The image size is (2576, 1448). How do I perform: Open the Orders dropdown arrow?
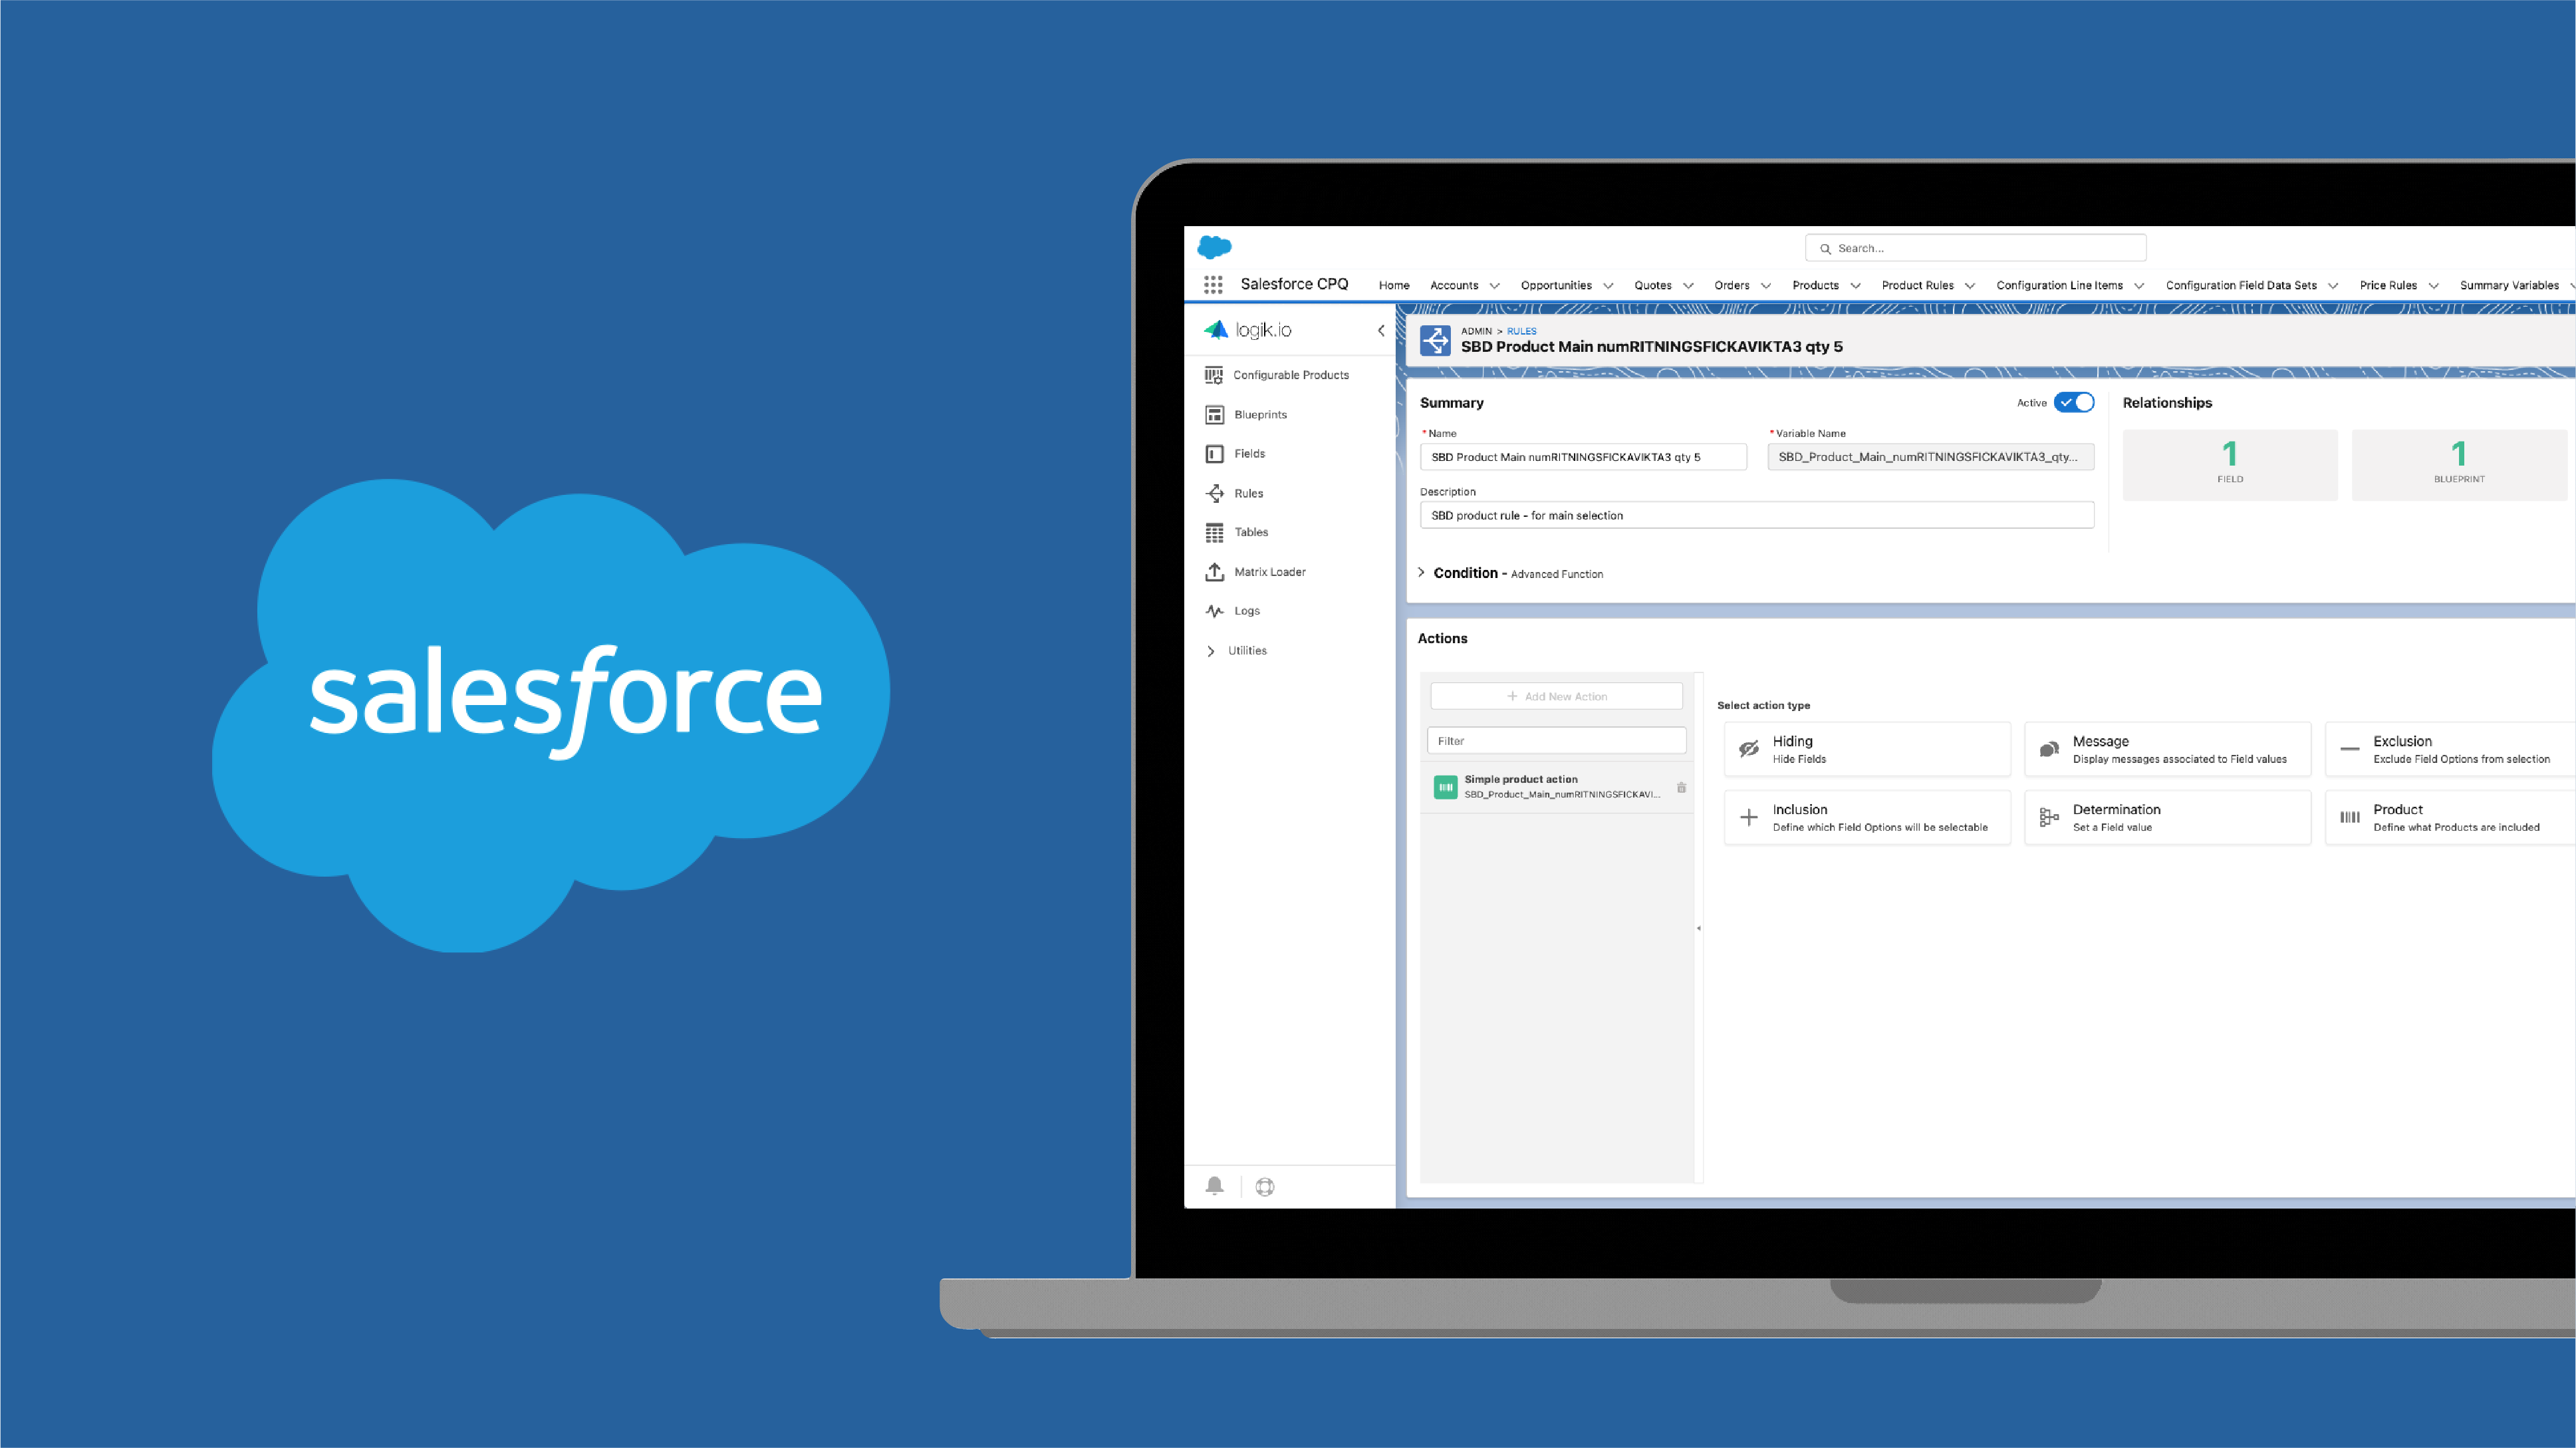(1766, 286)
